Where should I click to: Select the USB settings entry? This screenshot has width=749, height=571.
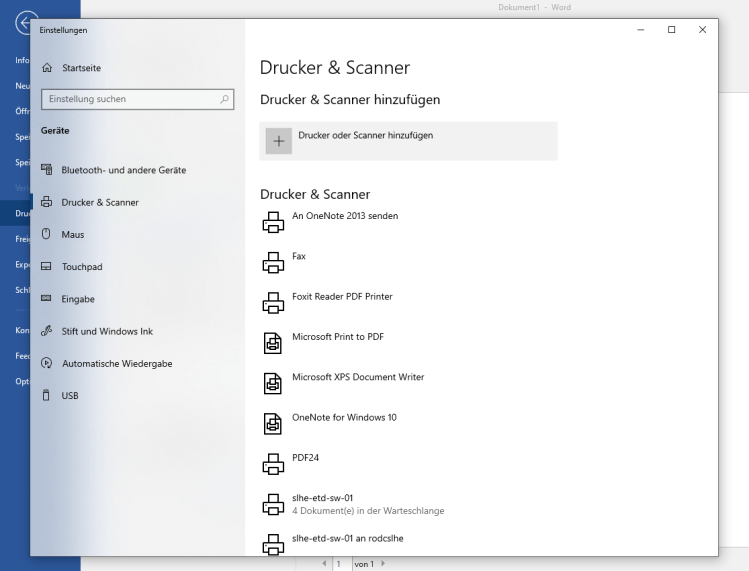pyautogui.click(x=70, y=396)
